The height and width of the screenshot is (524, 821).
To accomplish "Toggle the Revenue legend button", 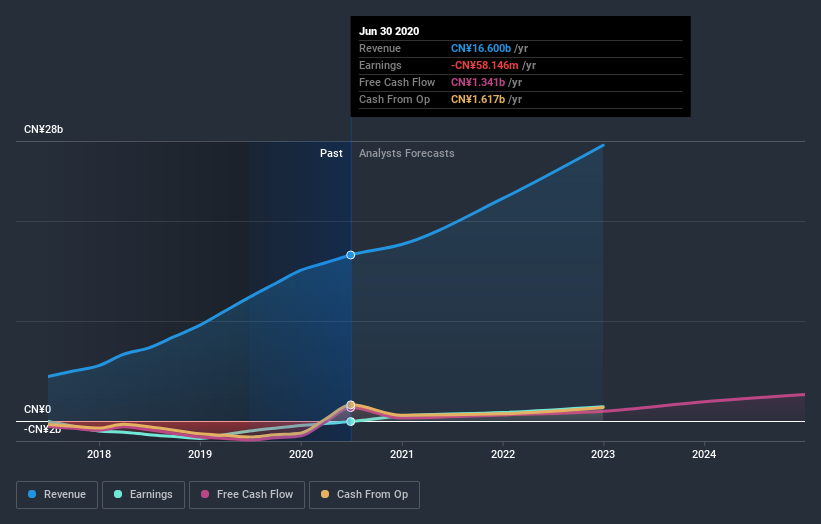I will 57,495.
